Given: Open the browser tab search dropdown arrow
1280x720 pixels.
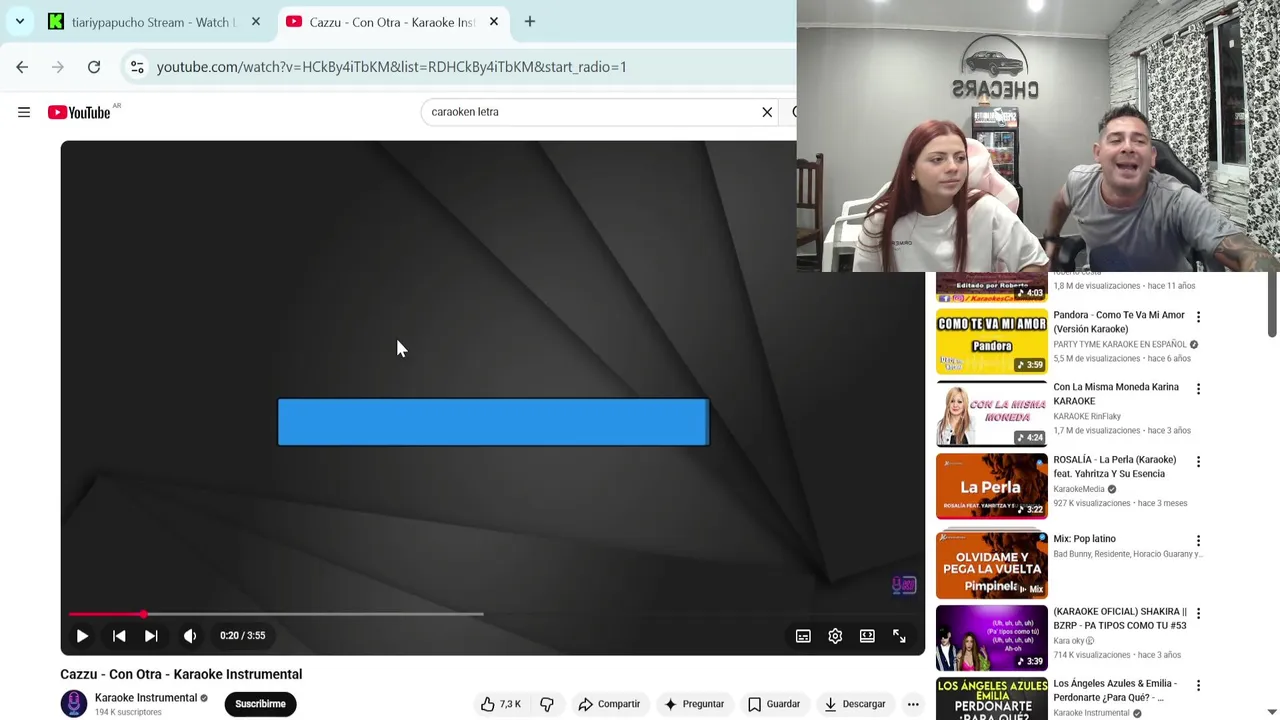Looking at the screenshot, I should tap(20, 21).
